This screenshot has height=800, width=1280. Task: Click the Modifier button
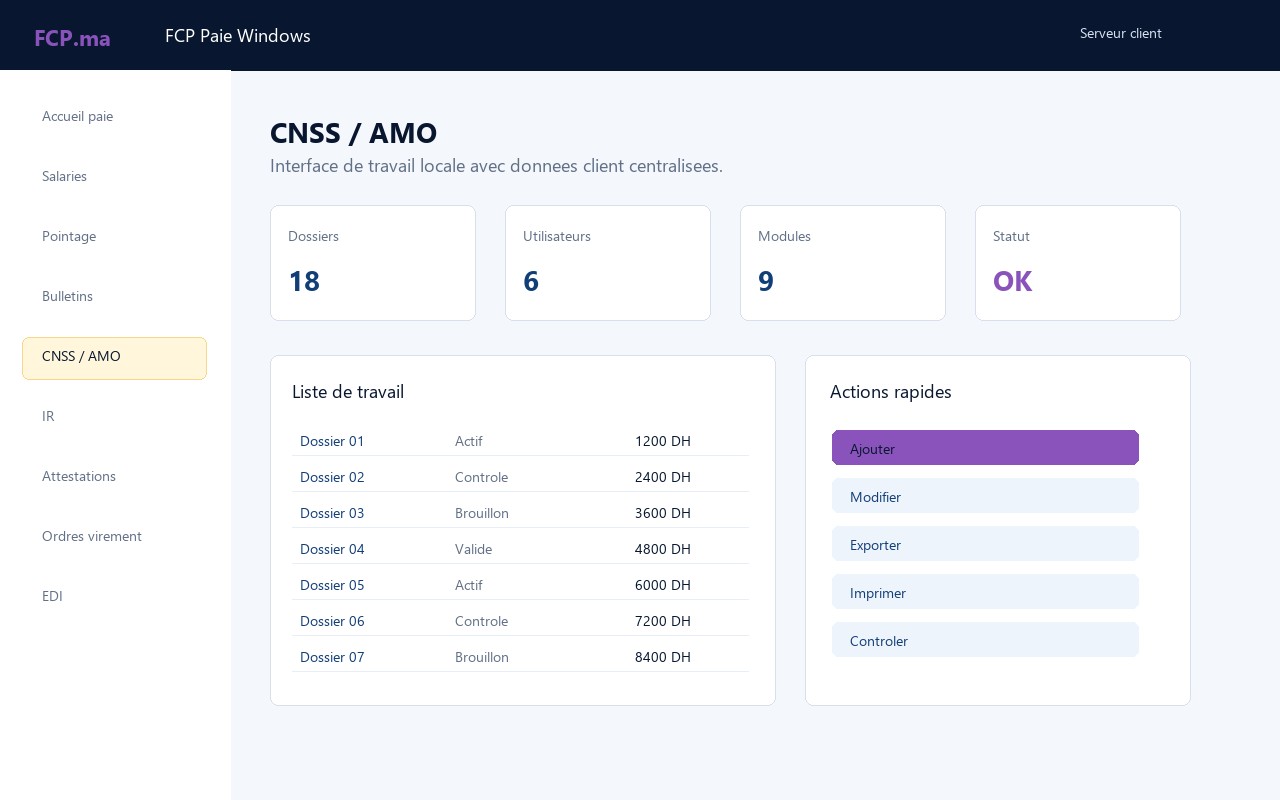pyautogui.click(x=985, y=496)
